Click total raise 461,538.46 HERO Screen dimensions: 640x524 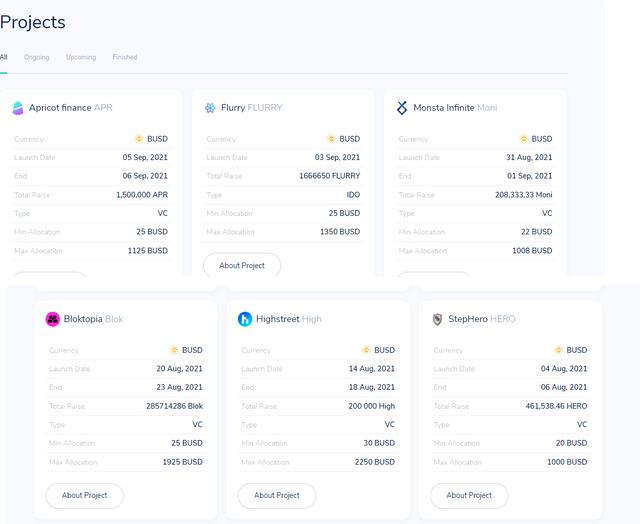[x=556, y=406]
